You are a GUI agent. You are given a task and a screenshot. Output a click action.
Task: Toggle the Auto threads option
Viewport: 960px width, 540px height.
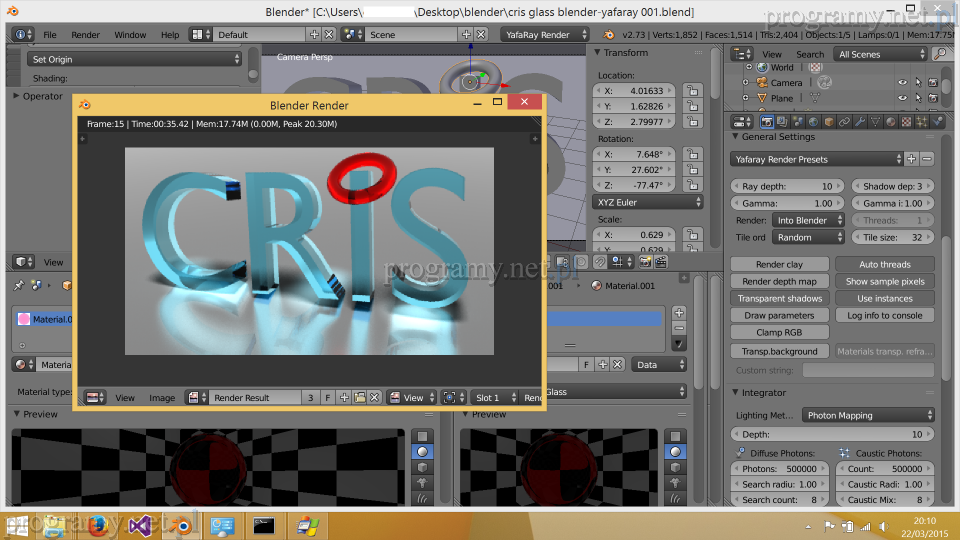point(885,265)
